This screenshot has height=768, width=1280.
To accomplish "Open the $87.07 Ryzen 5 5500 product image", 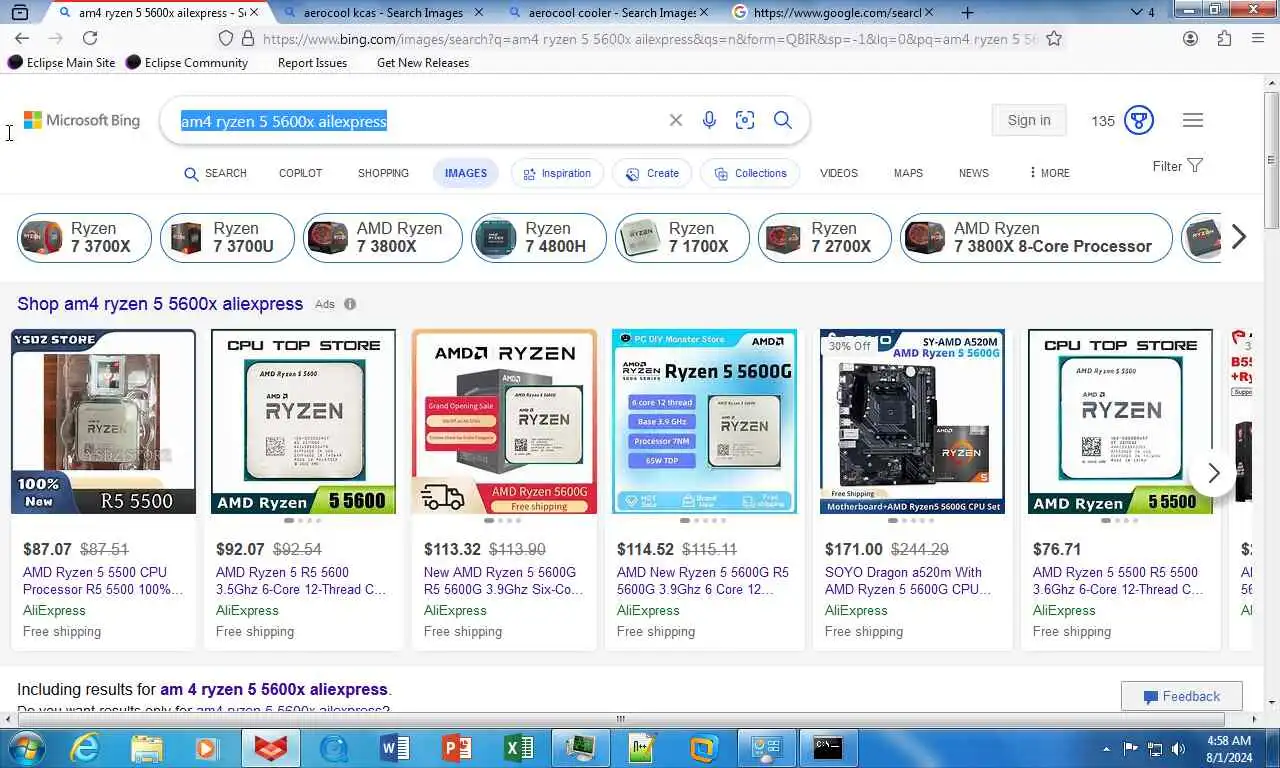I will coord(103,421).
